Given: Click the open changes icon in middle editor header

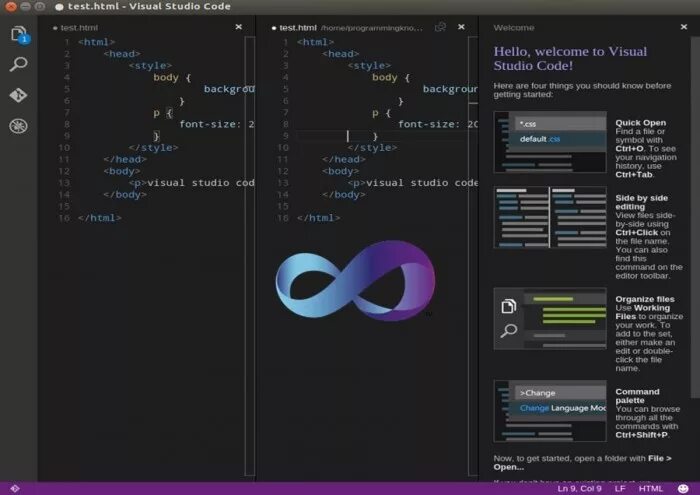Looking at the screenshot, I should [x=440, y=27].
